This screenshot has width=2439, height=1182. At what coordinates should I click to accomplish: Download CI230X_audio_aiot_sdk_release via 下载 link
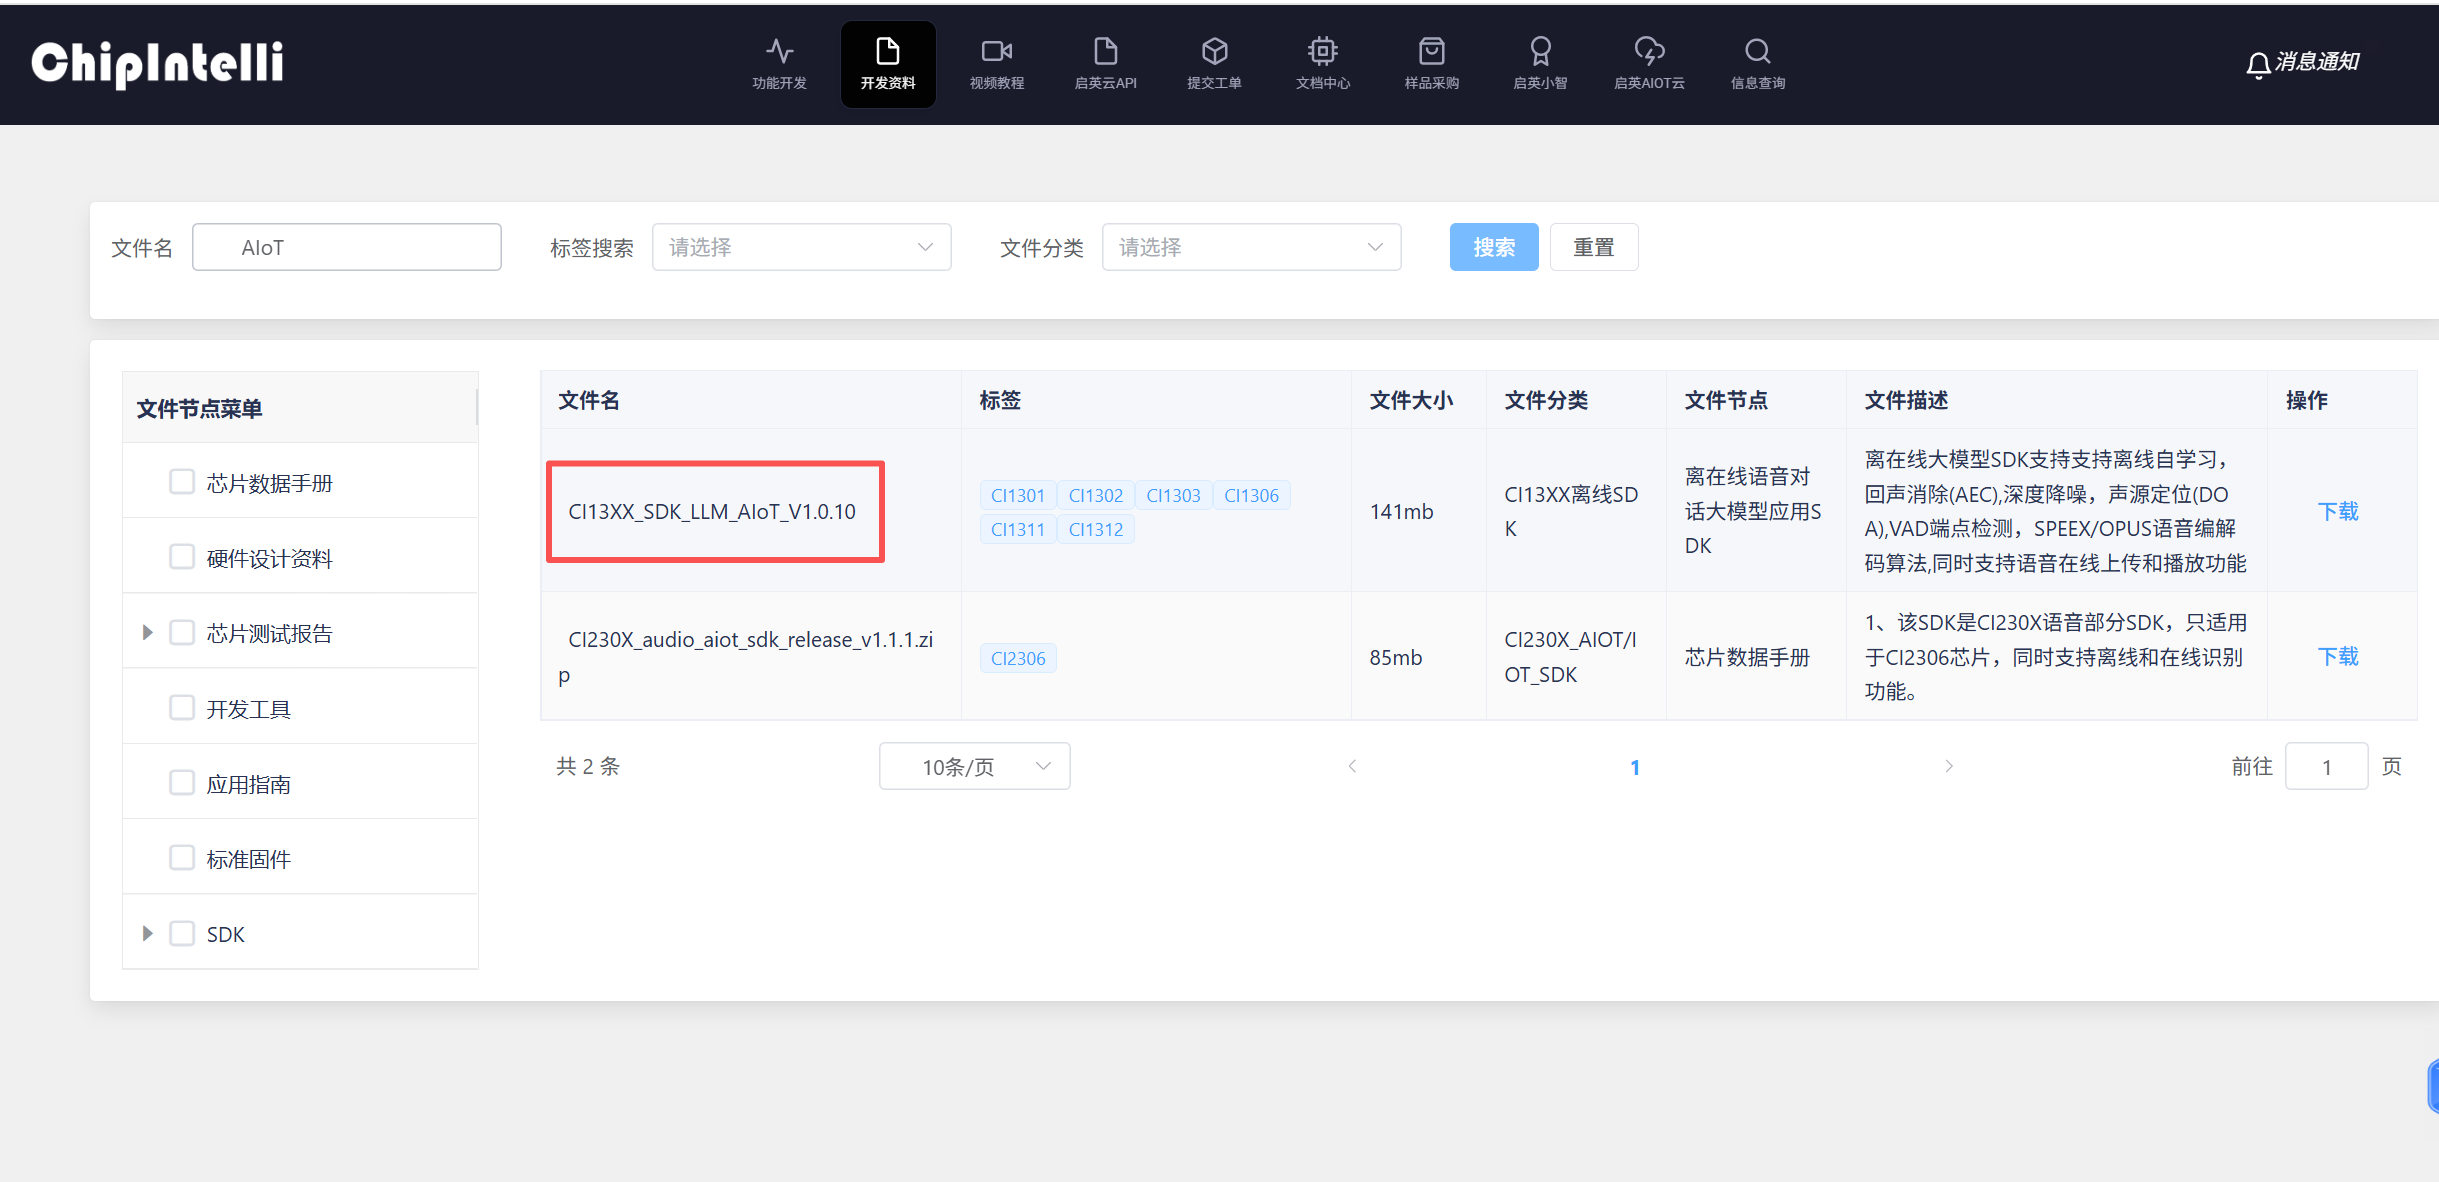(2339, 656)
